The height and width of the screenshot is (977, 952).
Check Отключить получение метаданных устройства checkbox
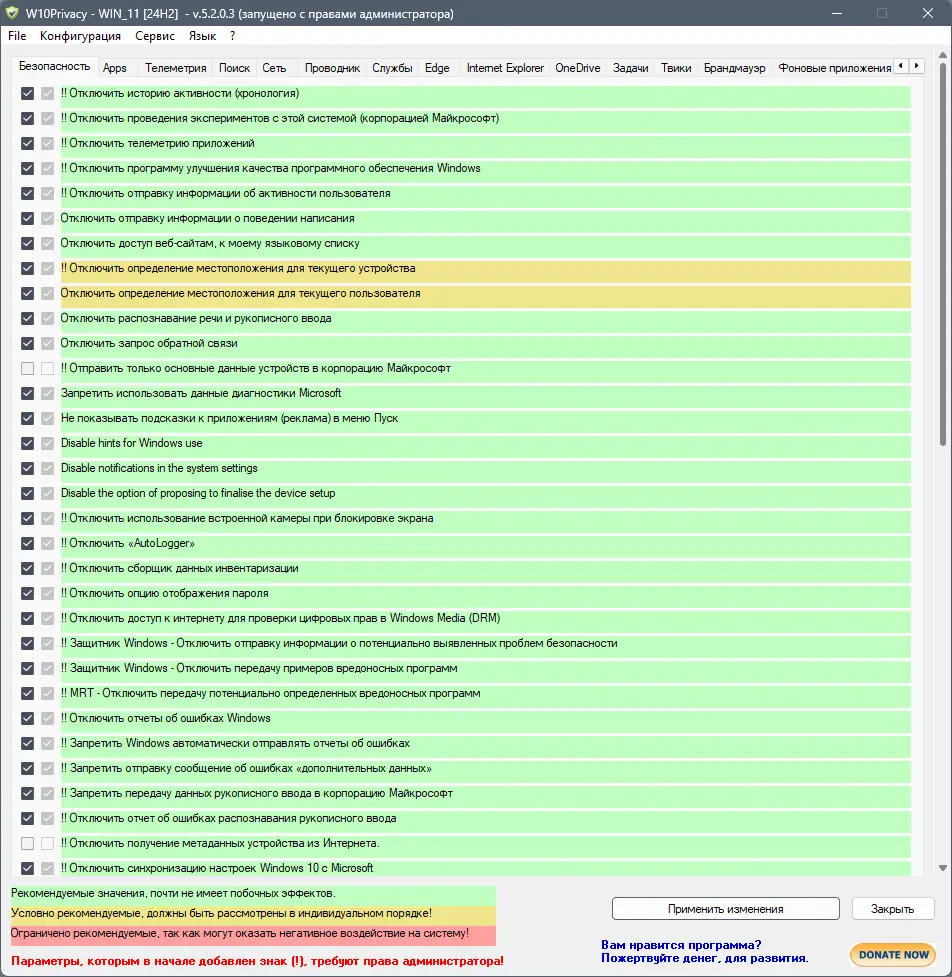[27, 843]
